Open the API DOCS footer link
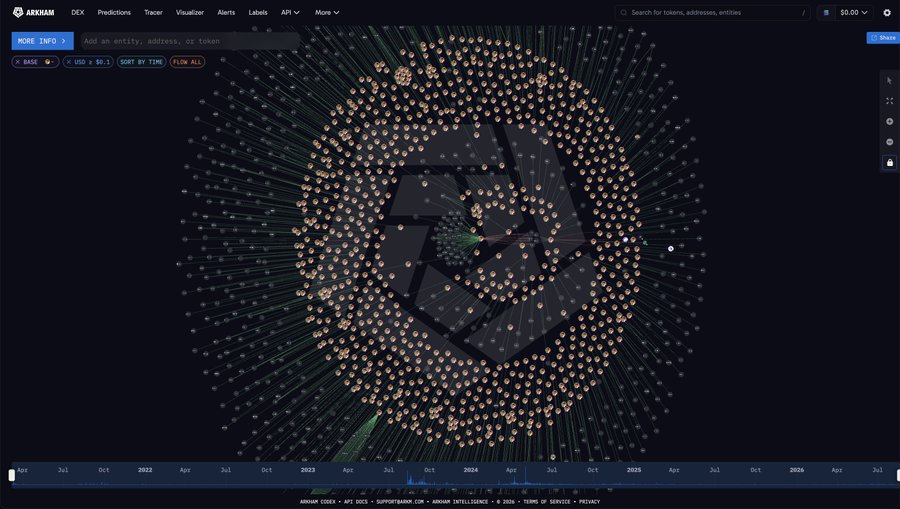Screen dimensions: 900x509 (x=355, y=502)
